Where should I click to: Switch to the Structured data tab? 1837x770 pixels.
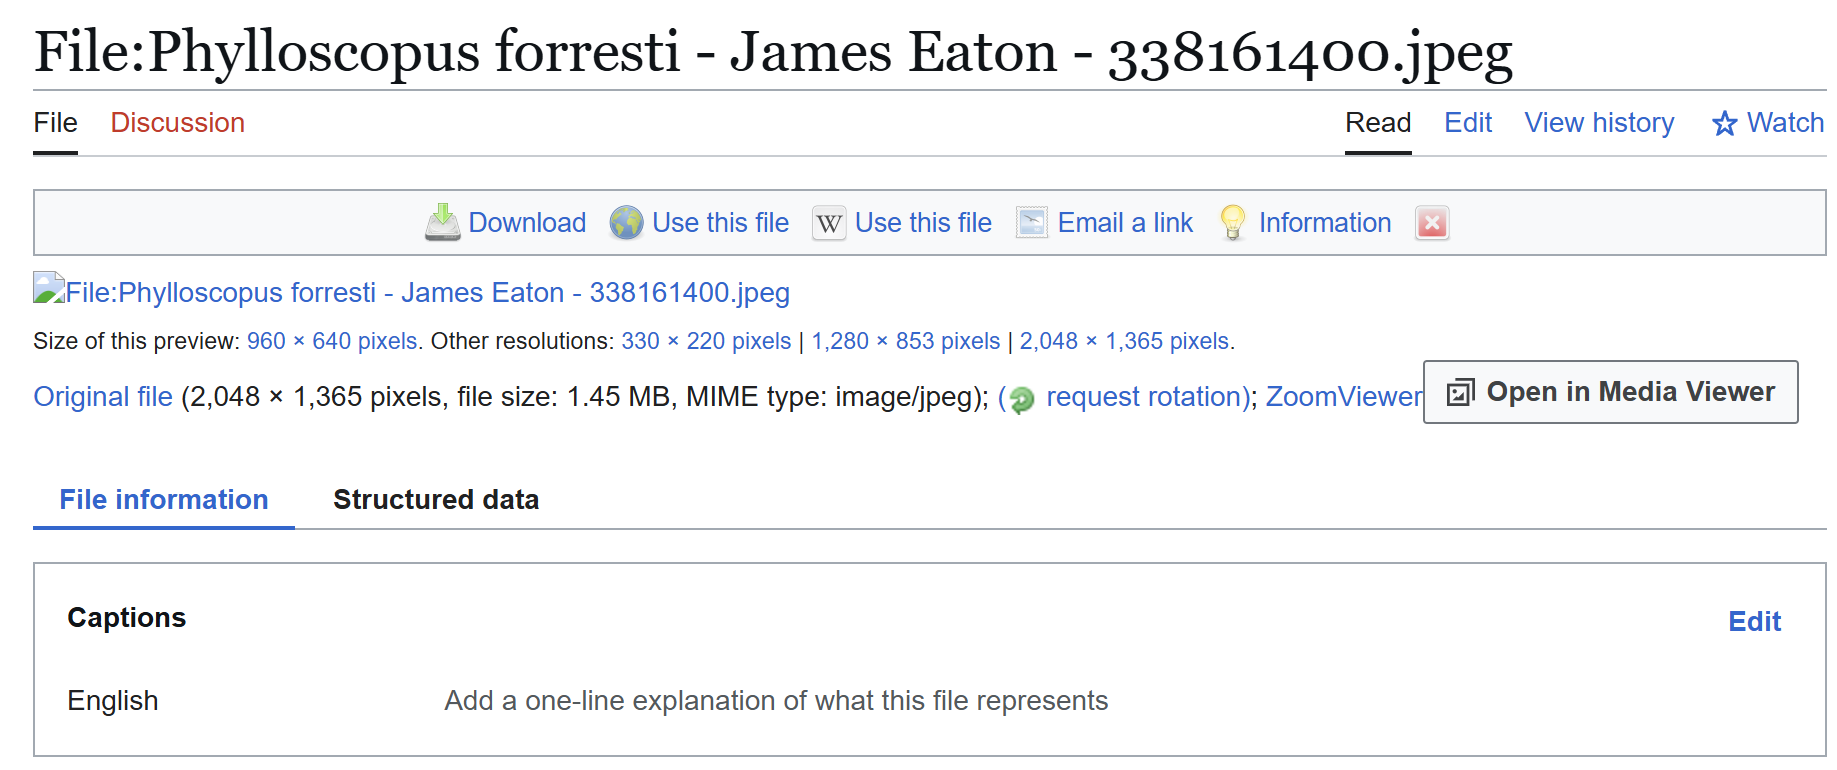point(436,499)
